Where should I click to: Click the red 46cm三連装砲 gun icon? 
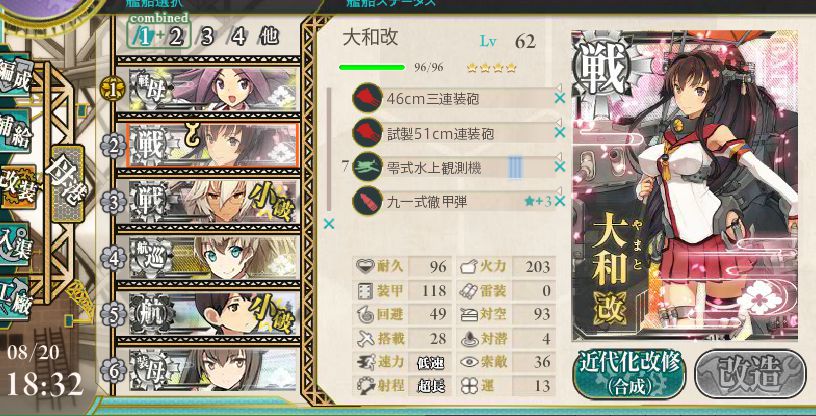(x=367, y=98)
